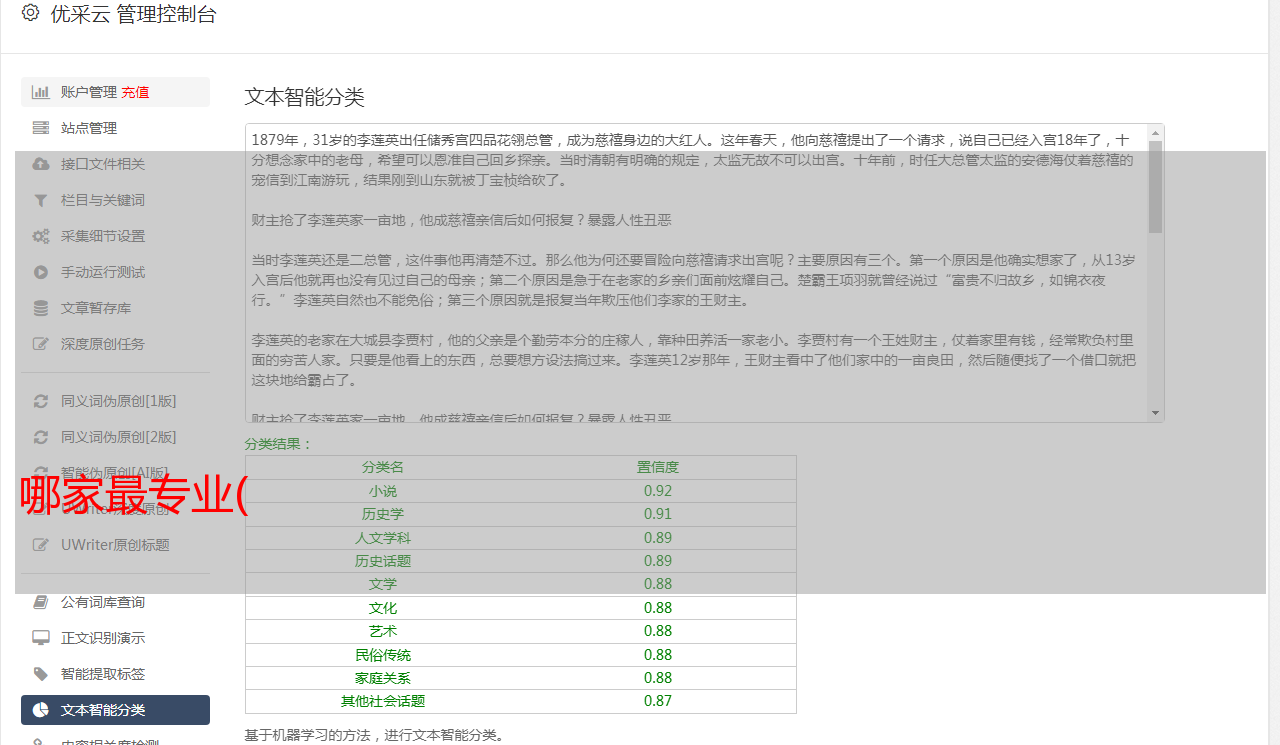Click the gear icon beside 优采云 管理控制台
This screenshot has width=1280, height=745.
[30, 14]
